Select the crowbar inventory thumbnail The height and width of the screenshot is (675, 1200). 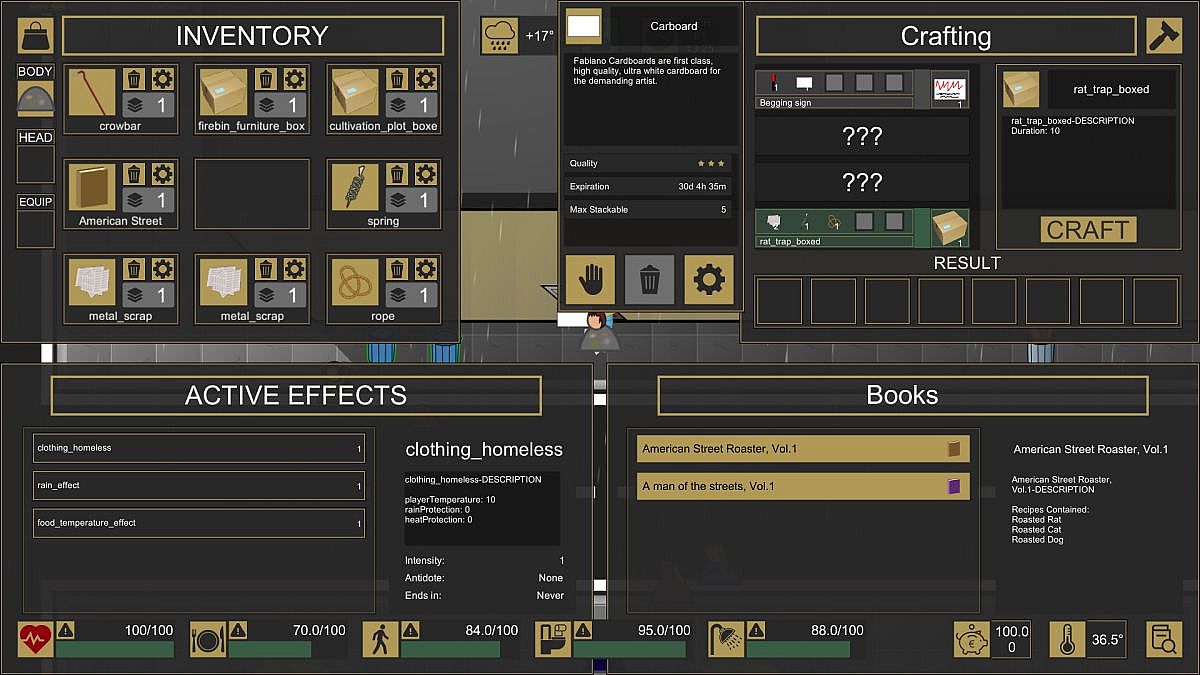[93, 92]
